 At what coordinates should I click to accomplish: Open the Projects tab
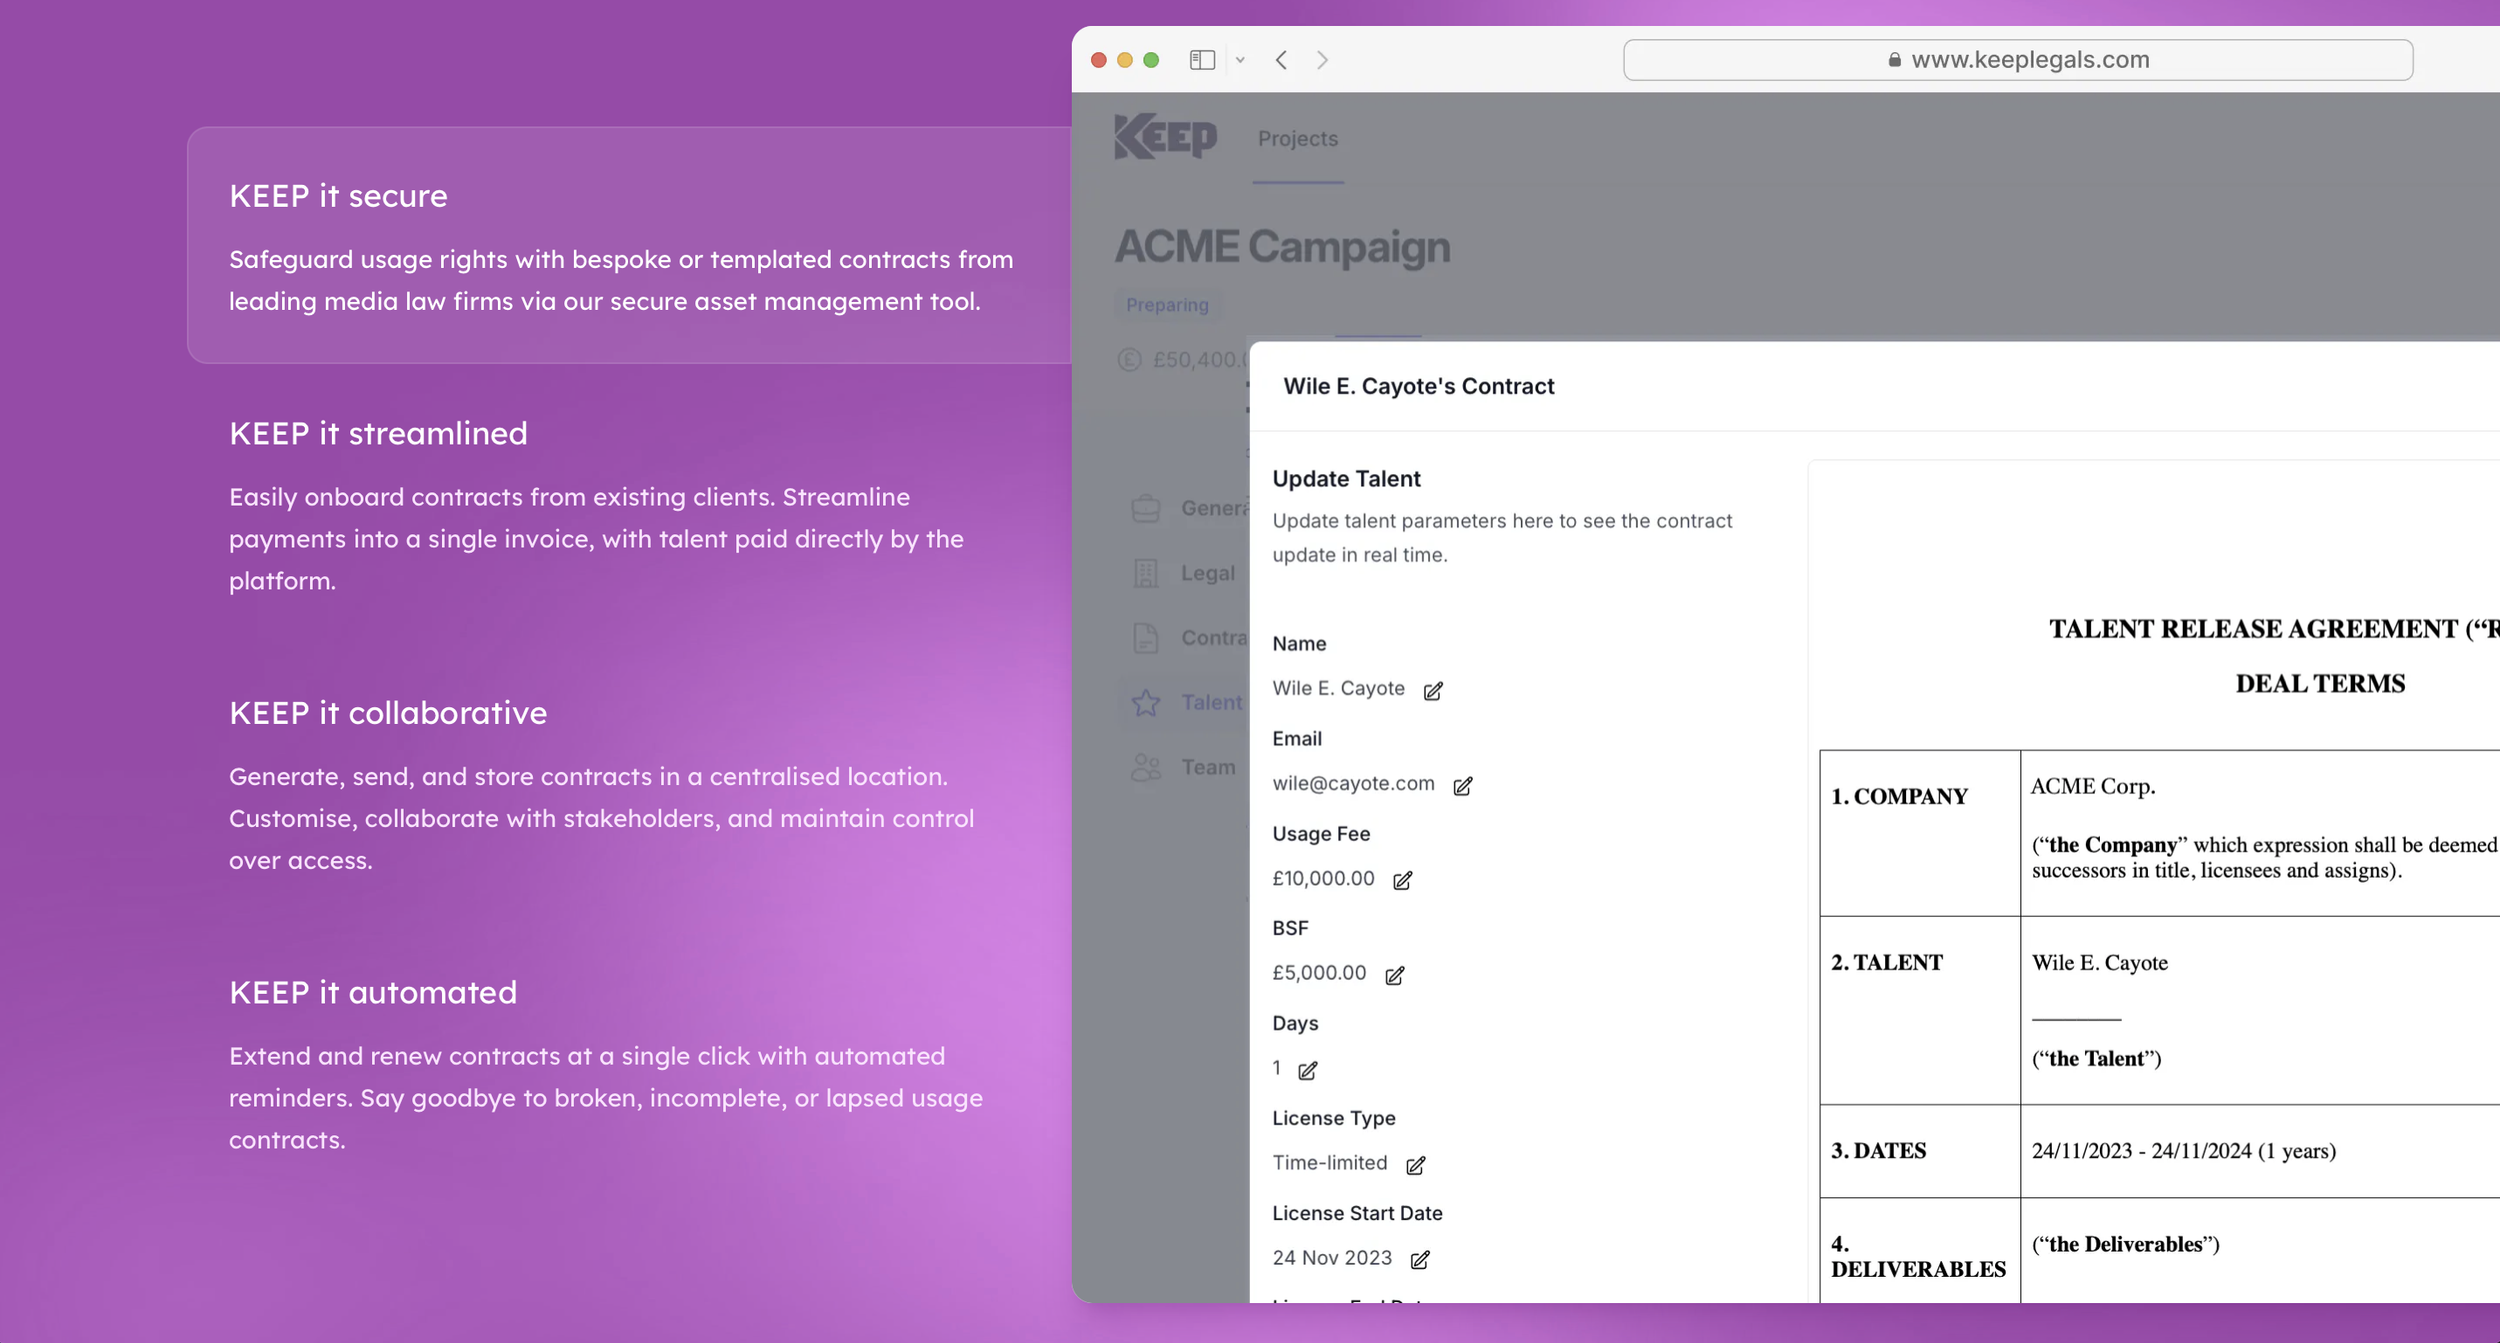coord(1297,139)
